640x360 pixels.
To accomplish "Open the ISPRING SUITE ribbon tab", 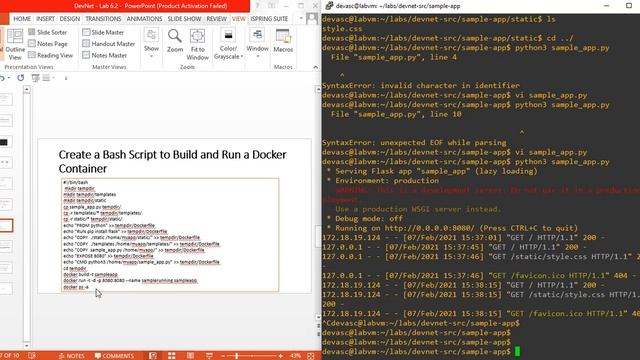I will 269,19.
